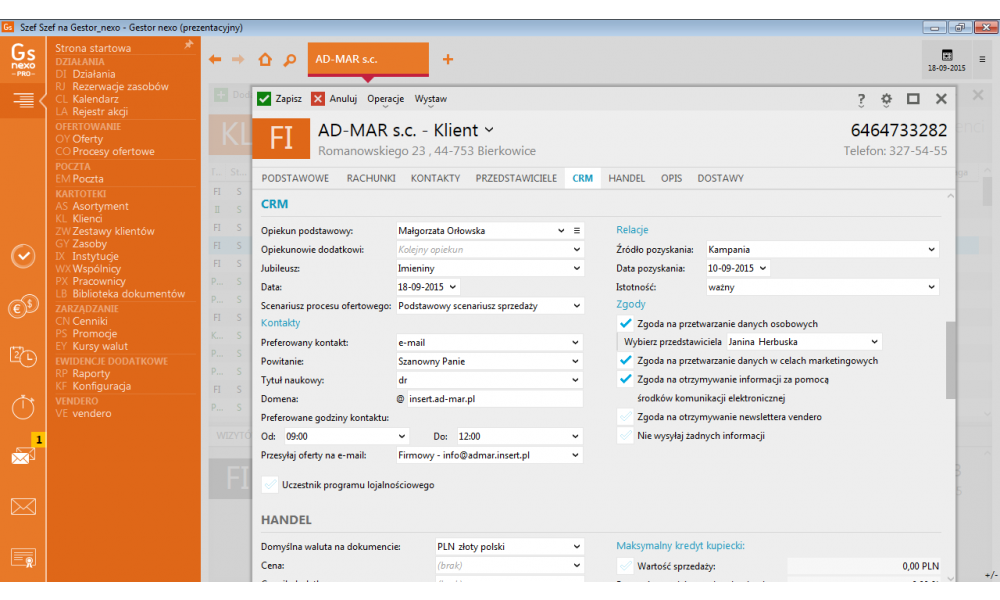Open Źródło pozyskania dropdown
1000x600 pixels.
pyautogui.click(x=931, y=249)
